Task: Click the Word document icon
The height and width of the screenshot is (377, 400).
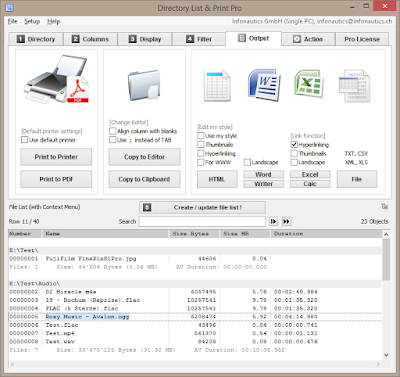Action: point(264,85)
